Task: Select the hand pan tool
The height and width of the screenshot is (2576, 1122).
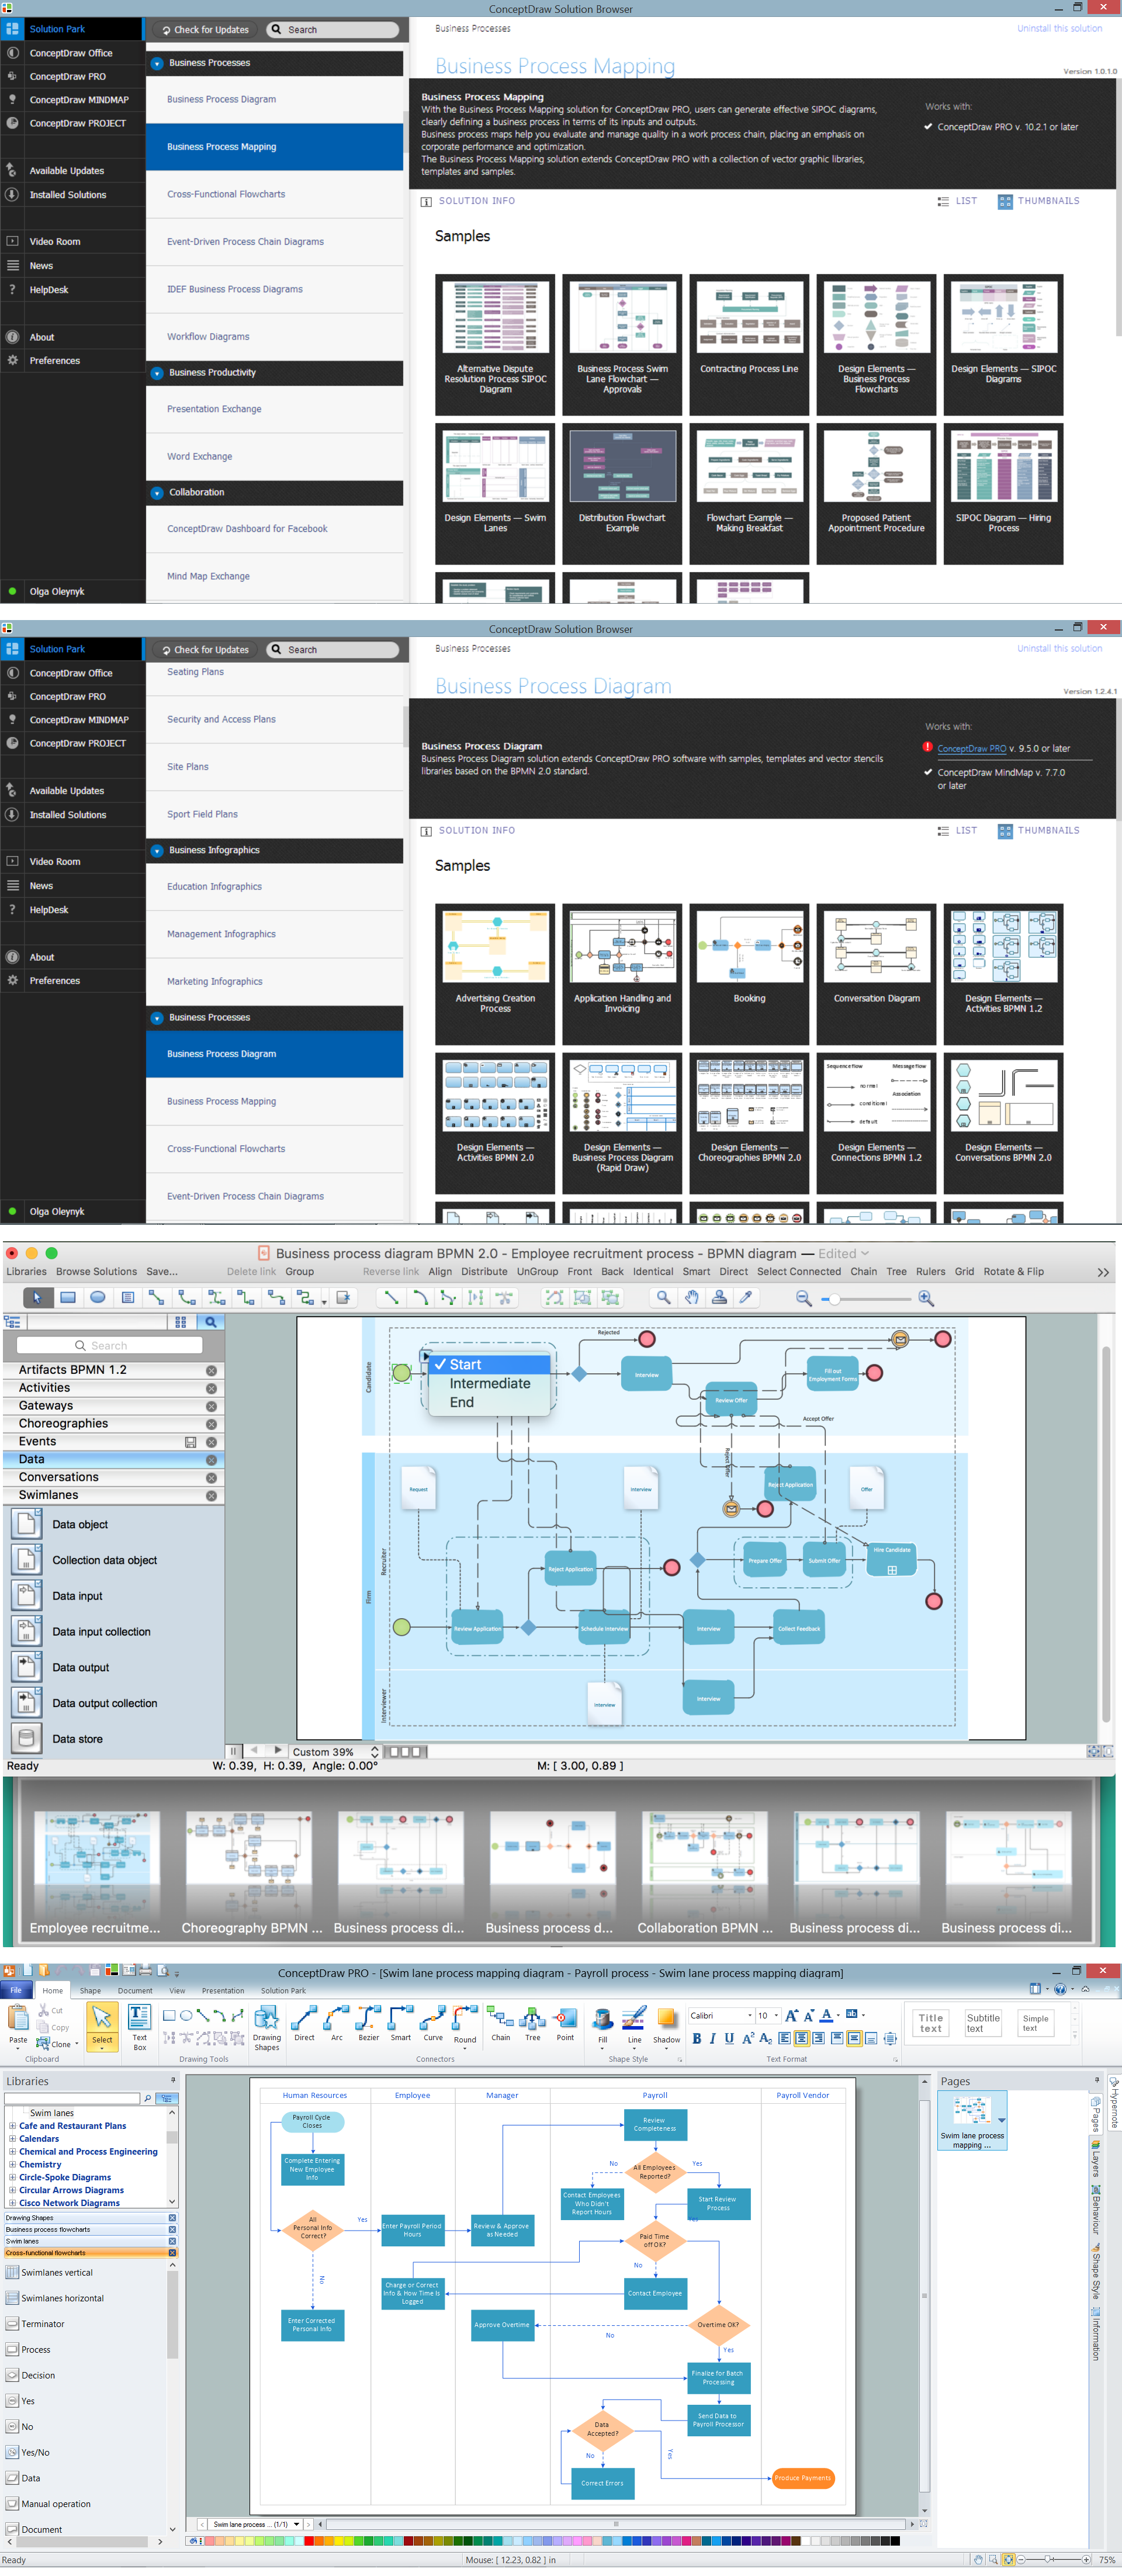Action: pos(691,1297)
